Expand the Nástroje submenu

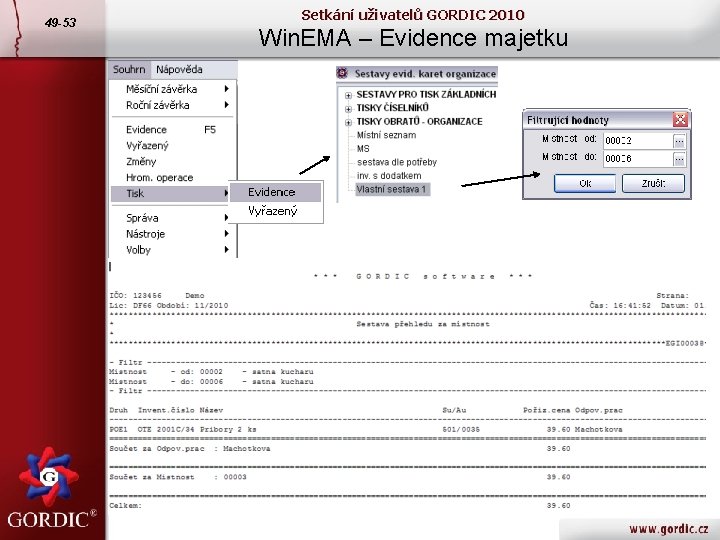click(174, 234)
